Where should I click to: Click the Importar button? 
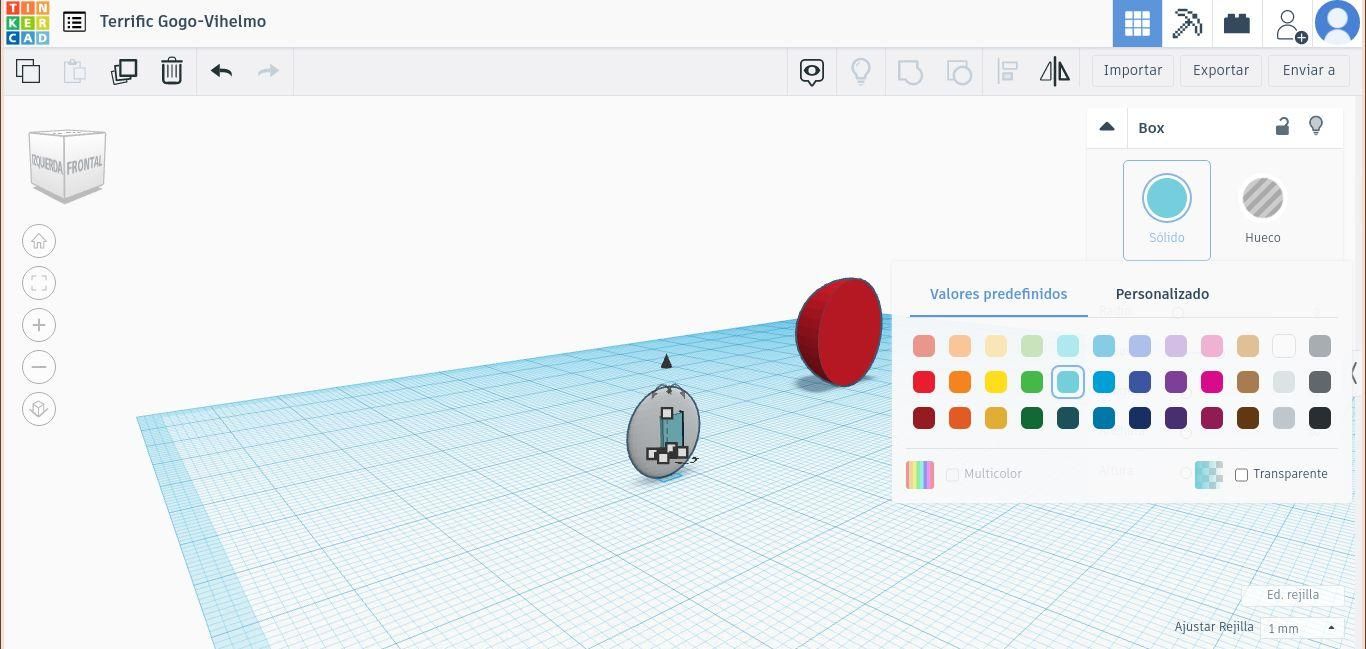click(x=1133, y=70)
